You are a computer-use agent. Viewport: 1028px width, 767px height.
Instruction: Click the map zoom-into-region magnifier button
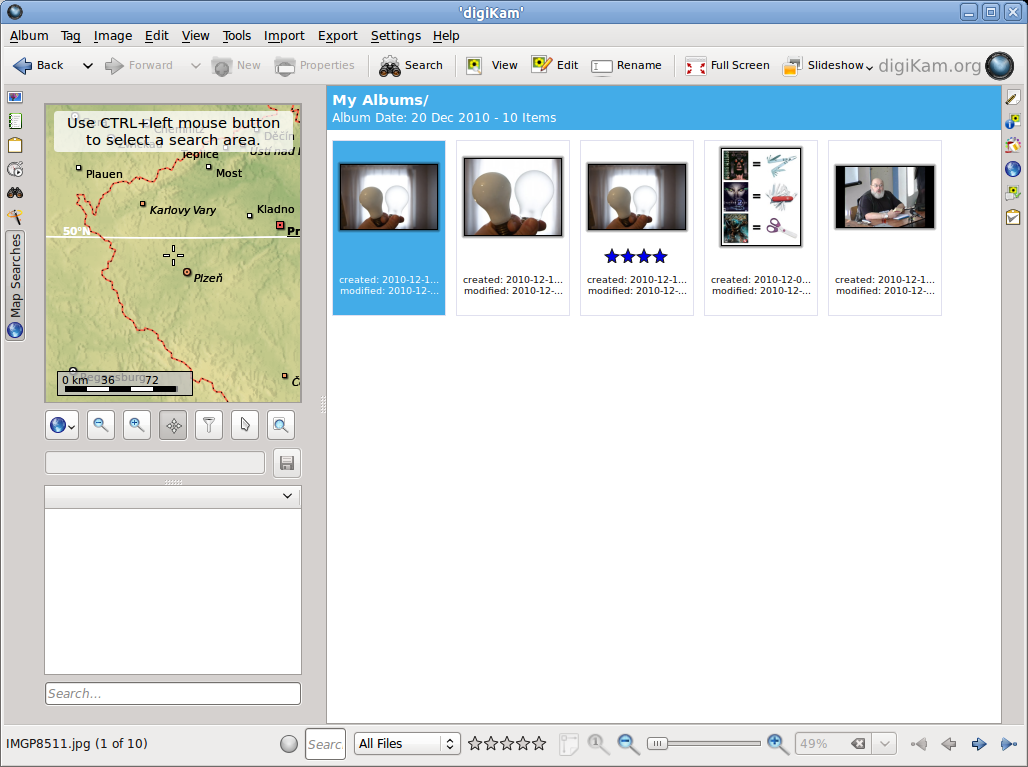281,425
